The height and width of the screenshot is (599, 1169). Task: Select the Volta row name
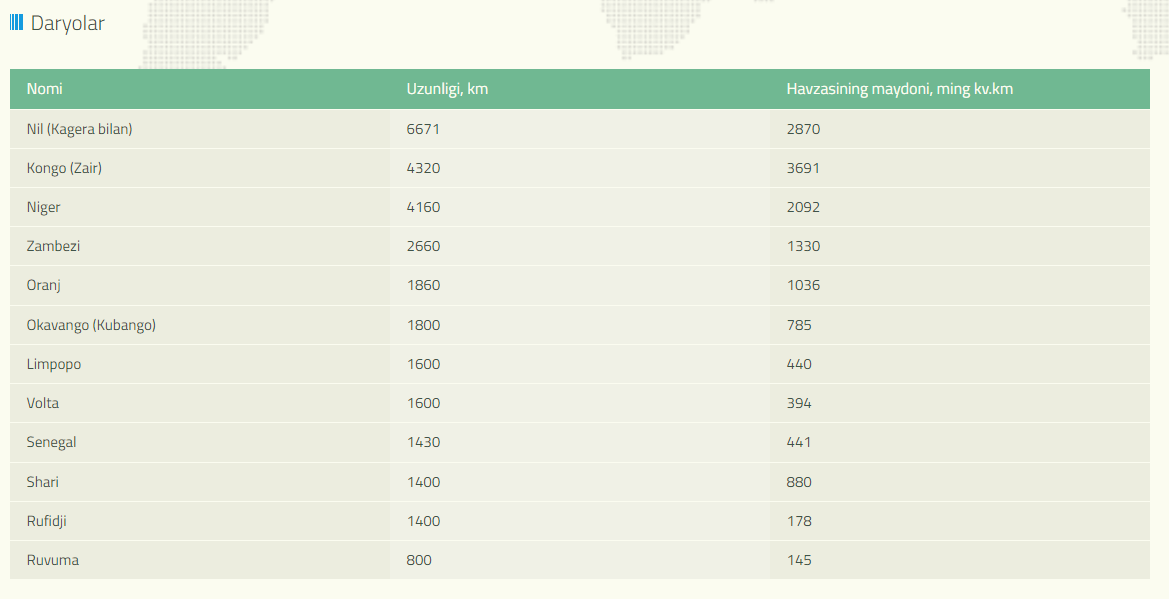[x=43, y=403]
